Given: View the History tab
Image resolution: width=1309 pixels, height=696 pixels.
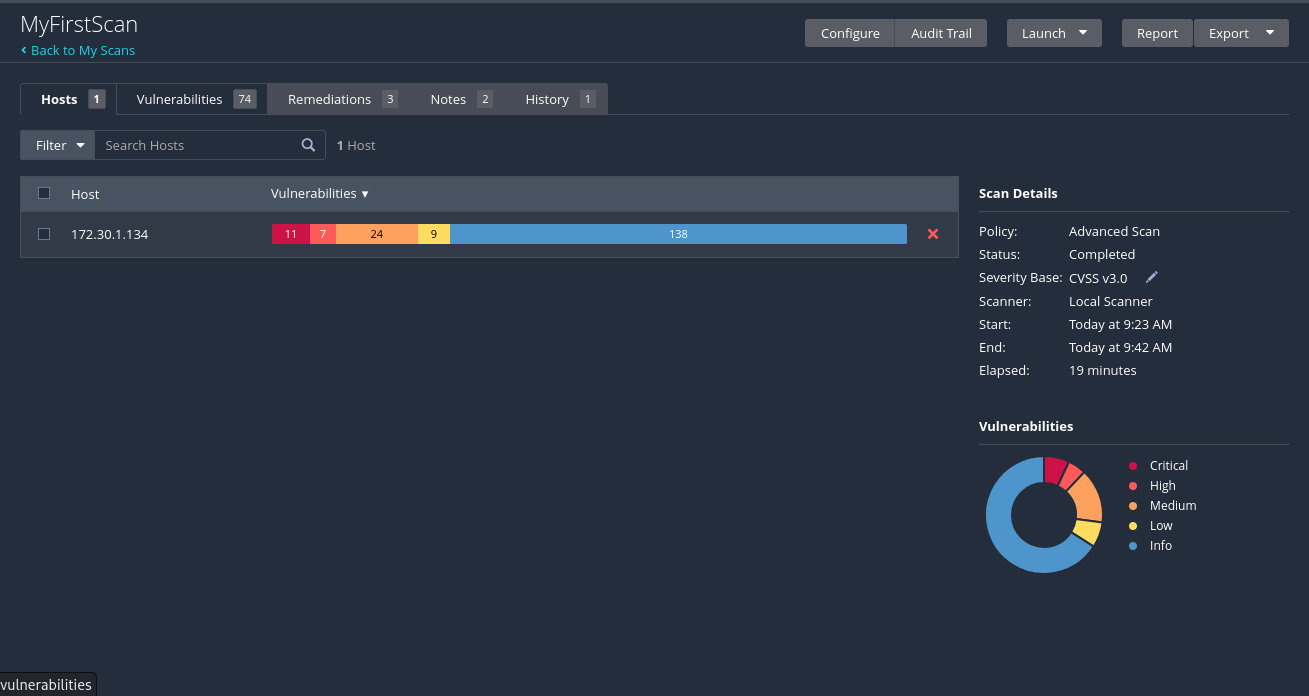Looking at the screenshot, I should [x=557, y=99].
